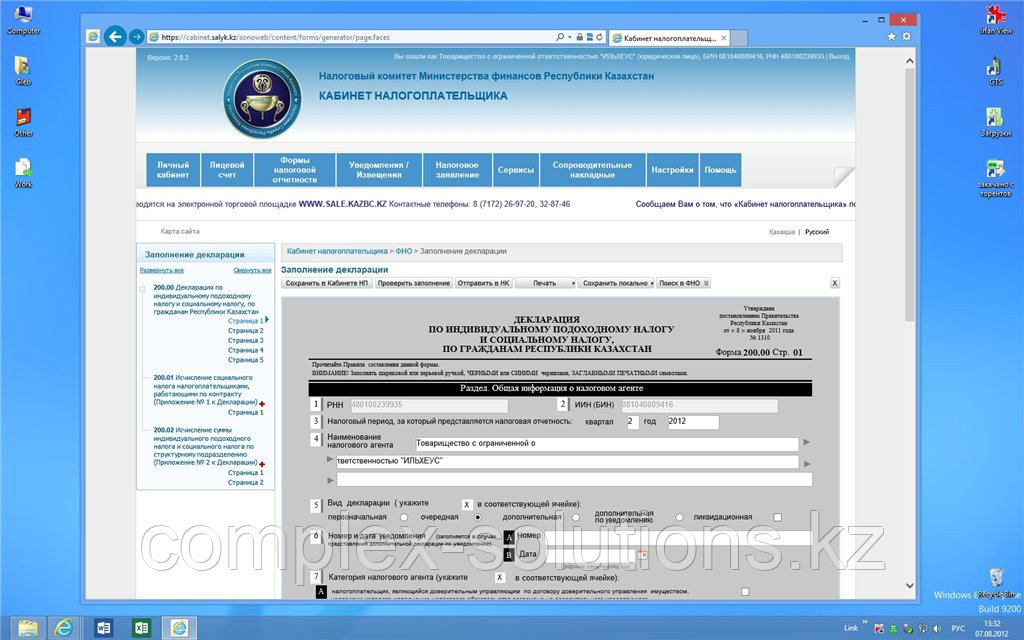The width and height of the screenshot is (1024, 640).
Task: Open Excel from the taskbar
Action: tap(141, 628)
